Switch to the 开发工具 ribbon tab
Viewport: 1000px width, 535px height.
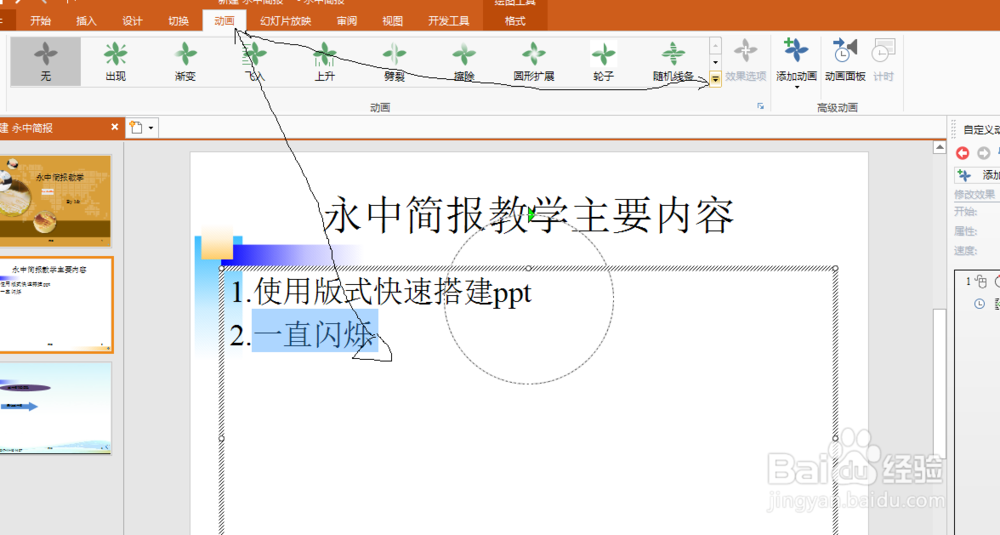(x=448, y=21)
